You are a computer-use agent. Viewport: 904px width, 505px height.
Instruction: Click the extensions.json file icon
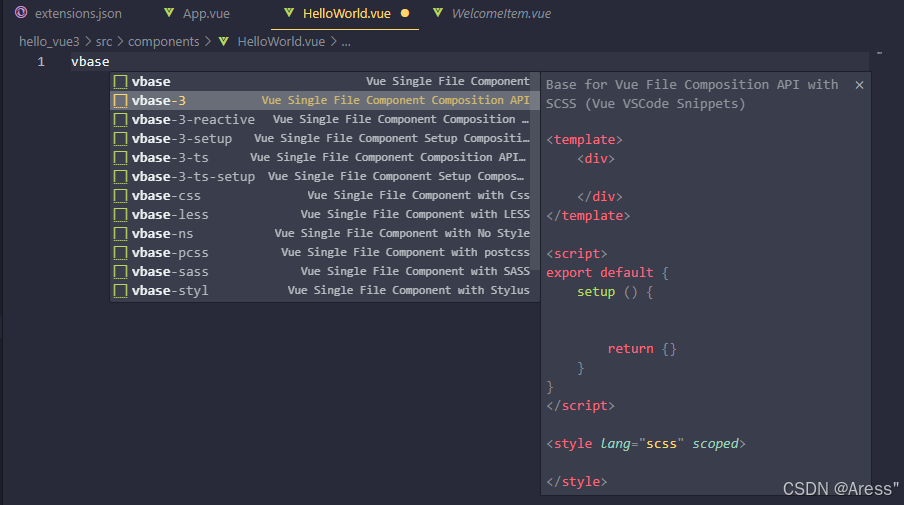21,13
